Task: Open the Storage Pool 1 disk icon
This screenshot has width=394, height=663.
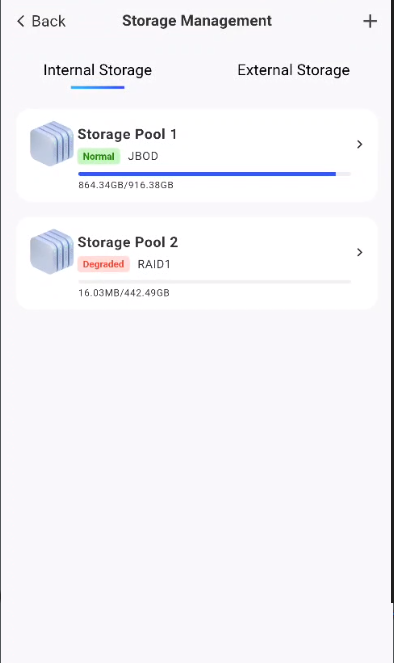Action: (x=51, y=143)
